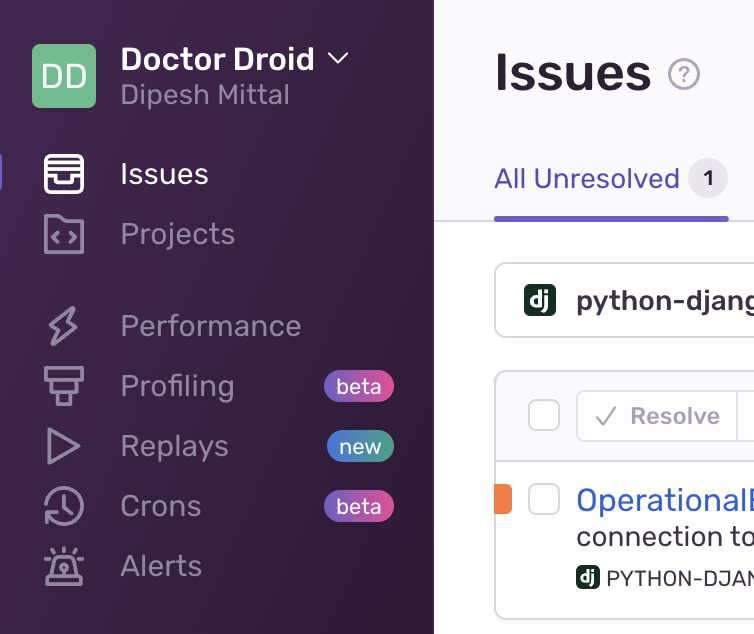The image size is (754, 634).
Task: Click the All Unresolved count badge
Action: (x=708, y=178)
